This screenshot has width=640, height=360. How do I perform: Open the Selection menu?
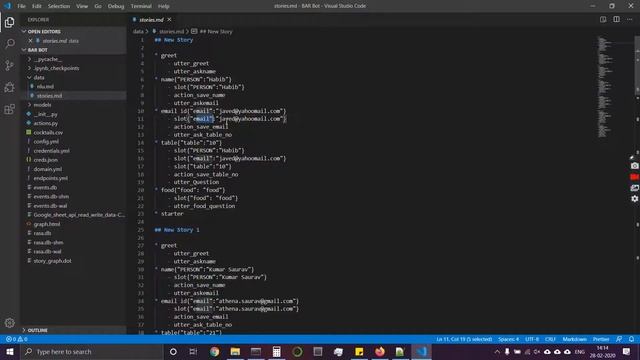pos(59,6)
